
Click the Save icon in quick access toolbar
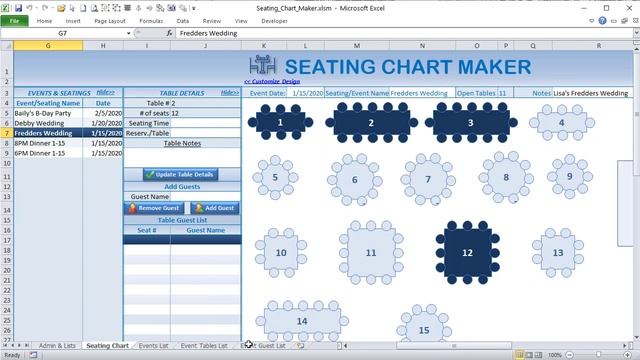pyautogui.click(x=18, y=8)
